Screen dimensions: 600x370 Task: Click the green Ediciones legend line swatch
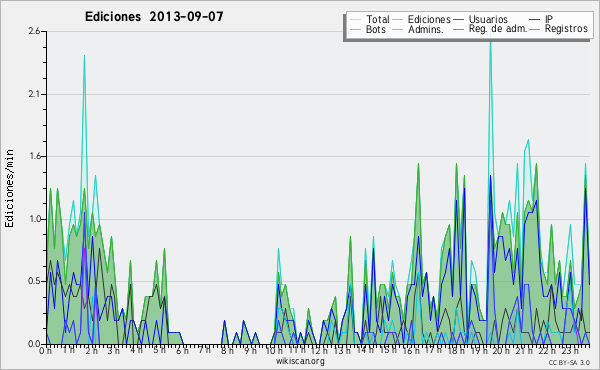398,20
